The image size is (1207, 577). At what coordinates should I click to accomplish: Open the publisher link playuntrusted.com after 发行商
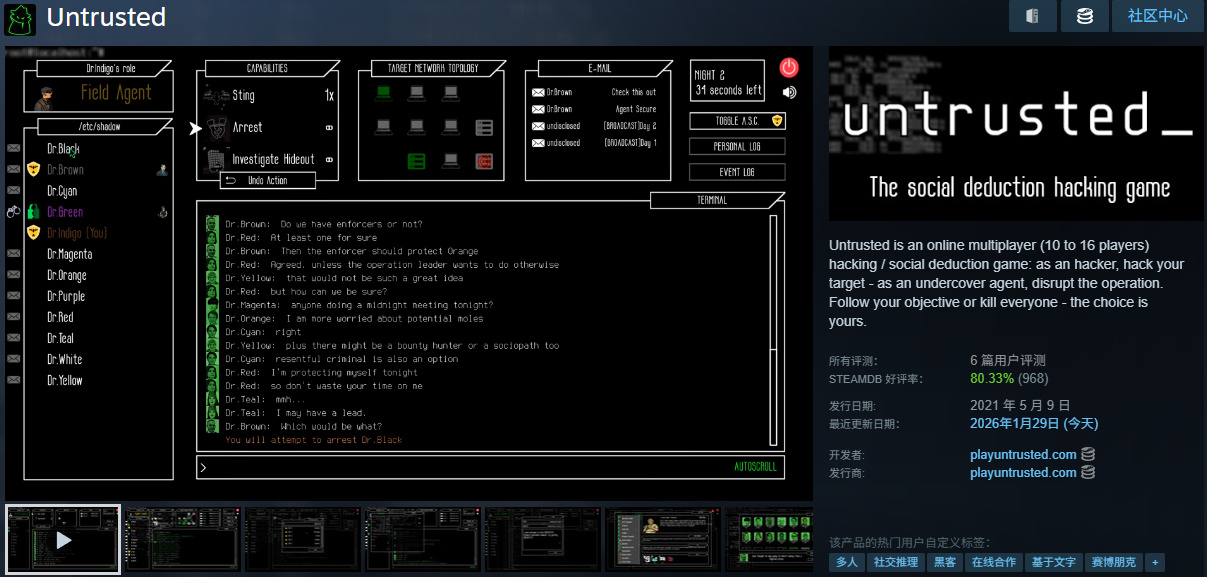click(x=1023, y=473)
